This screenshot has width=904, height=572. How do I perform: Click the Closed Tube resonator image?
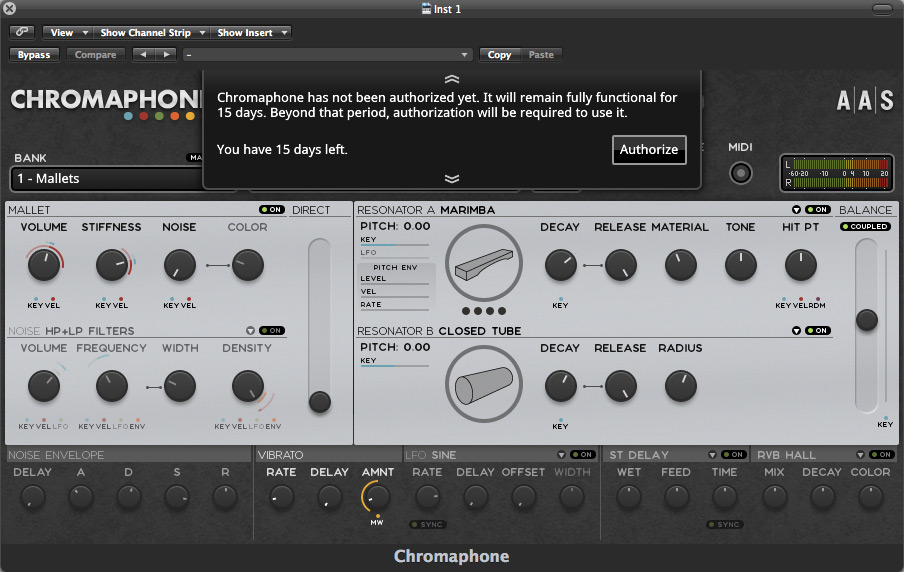484,384
